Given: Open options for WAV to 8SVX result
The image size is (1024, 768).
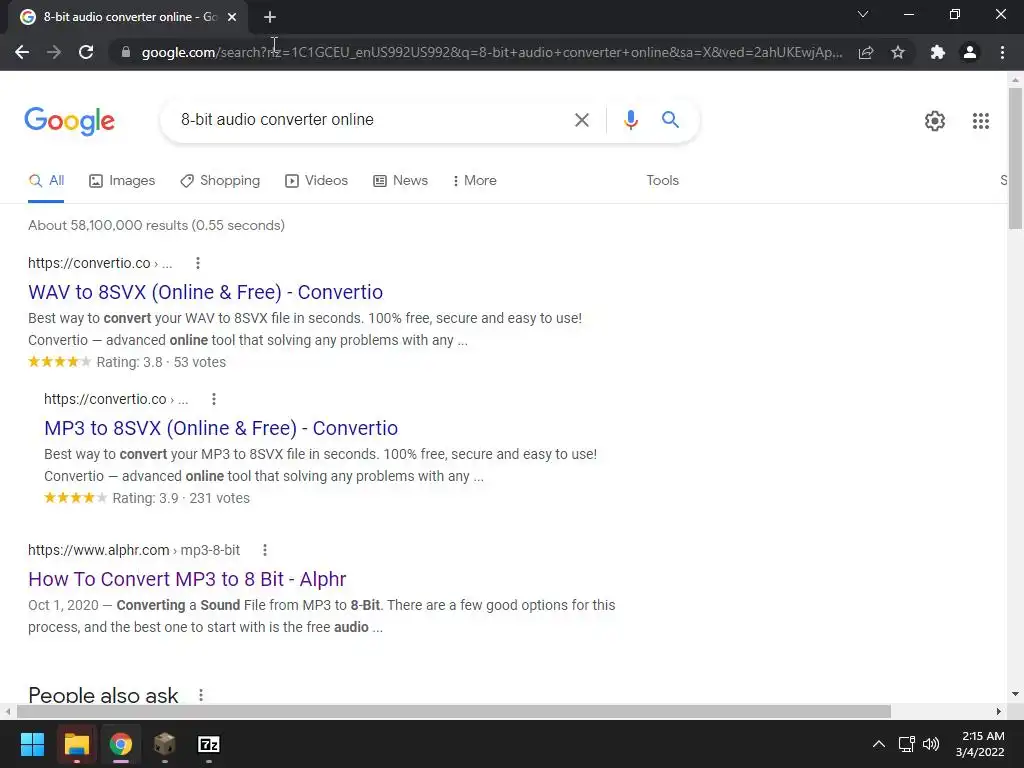Looking at the screenshot, I should pyautogui.click(x=198, y=263).
